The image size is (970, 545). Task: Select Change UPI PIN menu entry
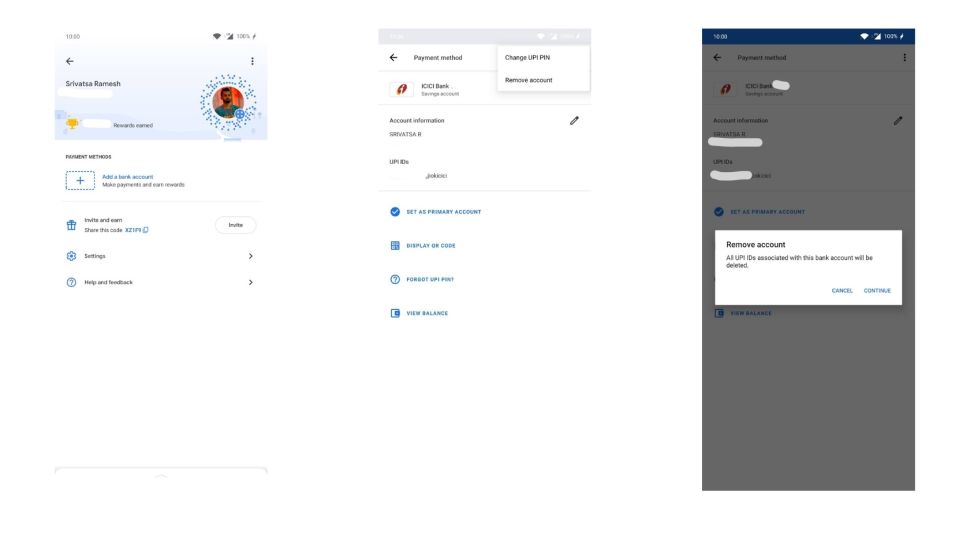[x=527, y=58]
